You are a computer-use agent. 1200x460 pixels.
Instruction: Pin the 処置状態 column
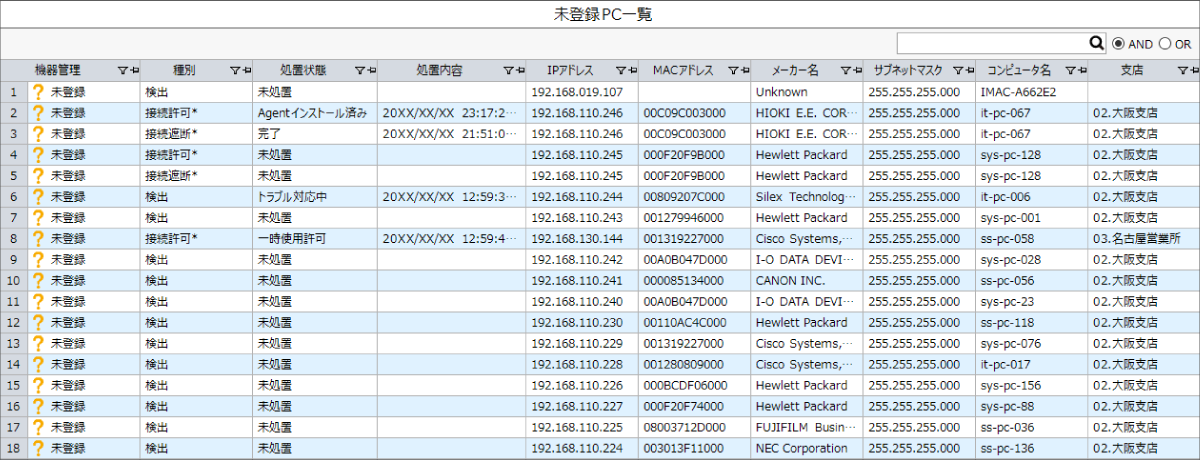370,71
